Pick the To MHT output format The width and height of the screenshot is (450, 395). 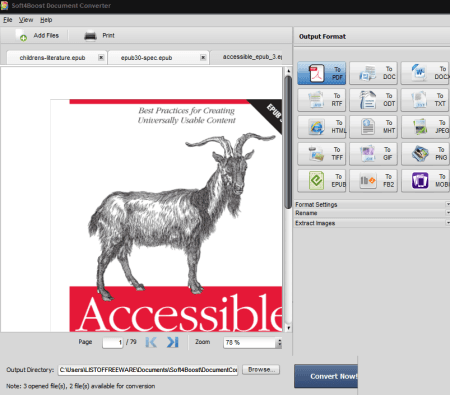[373, 127]
